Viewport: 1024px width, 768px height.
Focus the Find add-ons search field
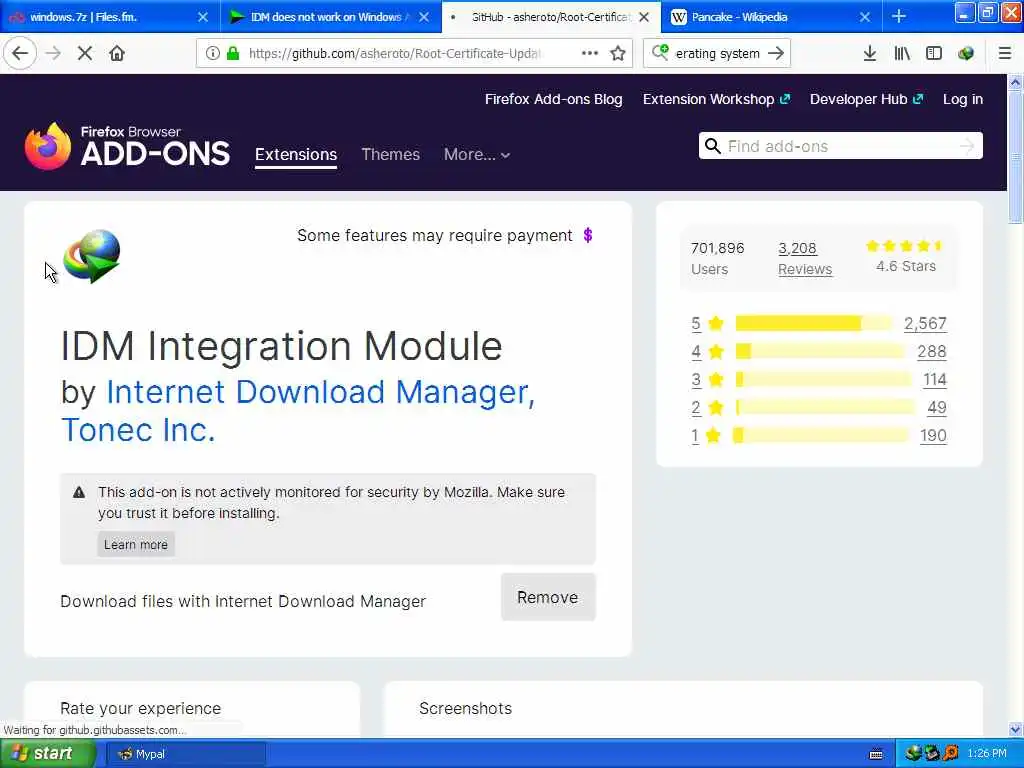coord(840,146)
